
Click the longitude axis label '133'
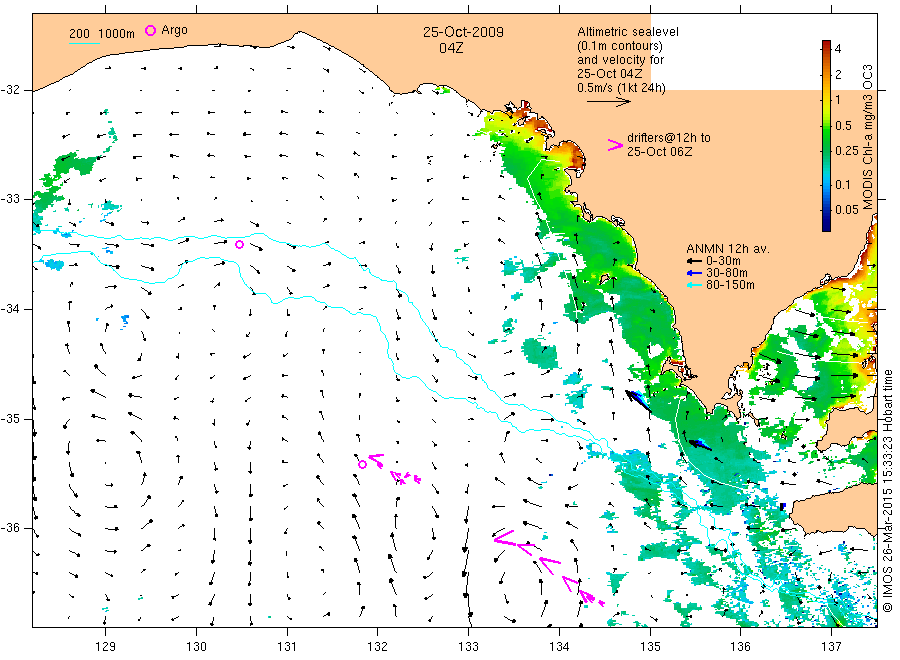[x=468, y=647]
